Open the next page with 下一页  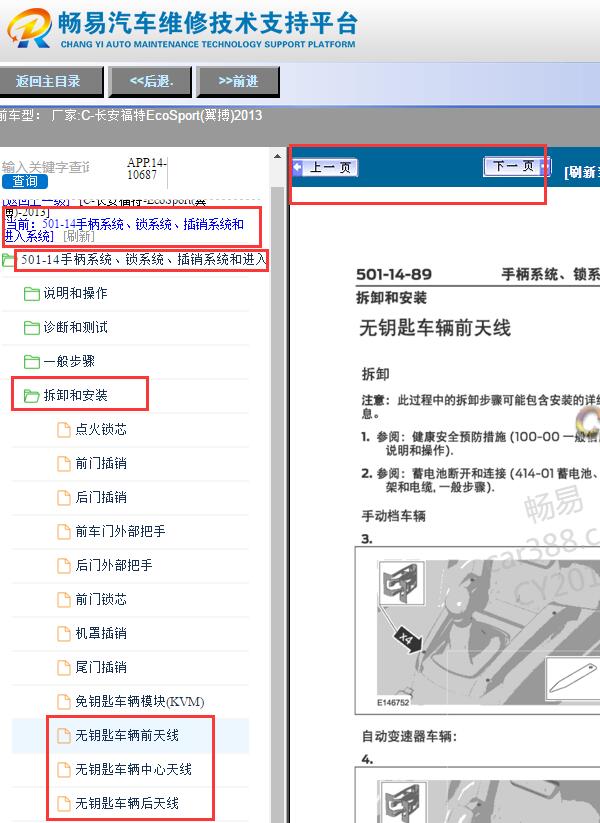517,166
